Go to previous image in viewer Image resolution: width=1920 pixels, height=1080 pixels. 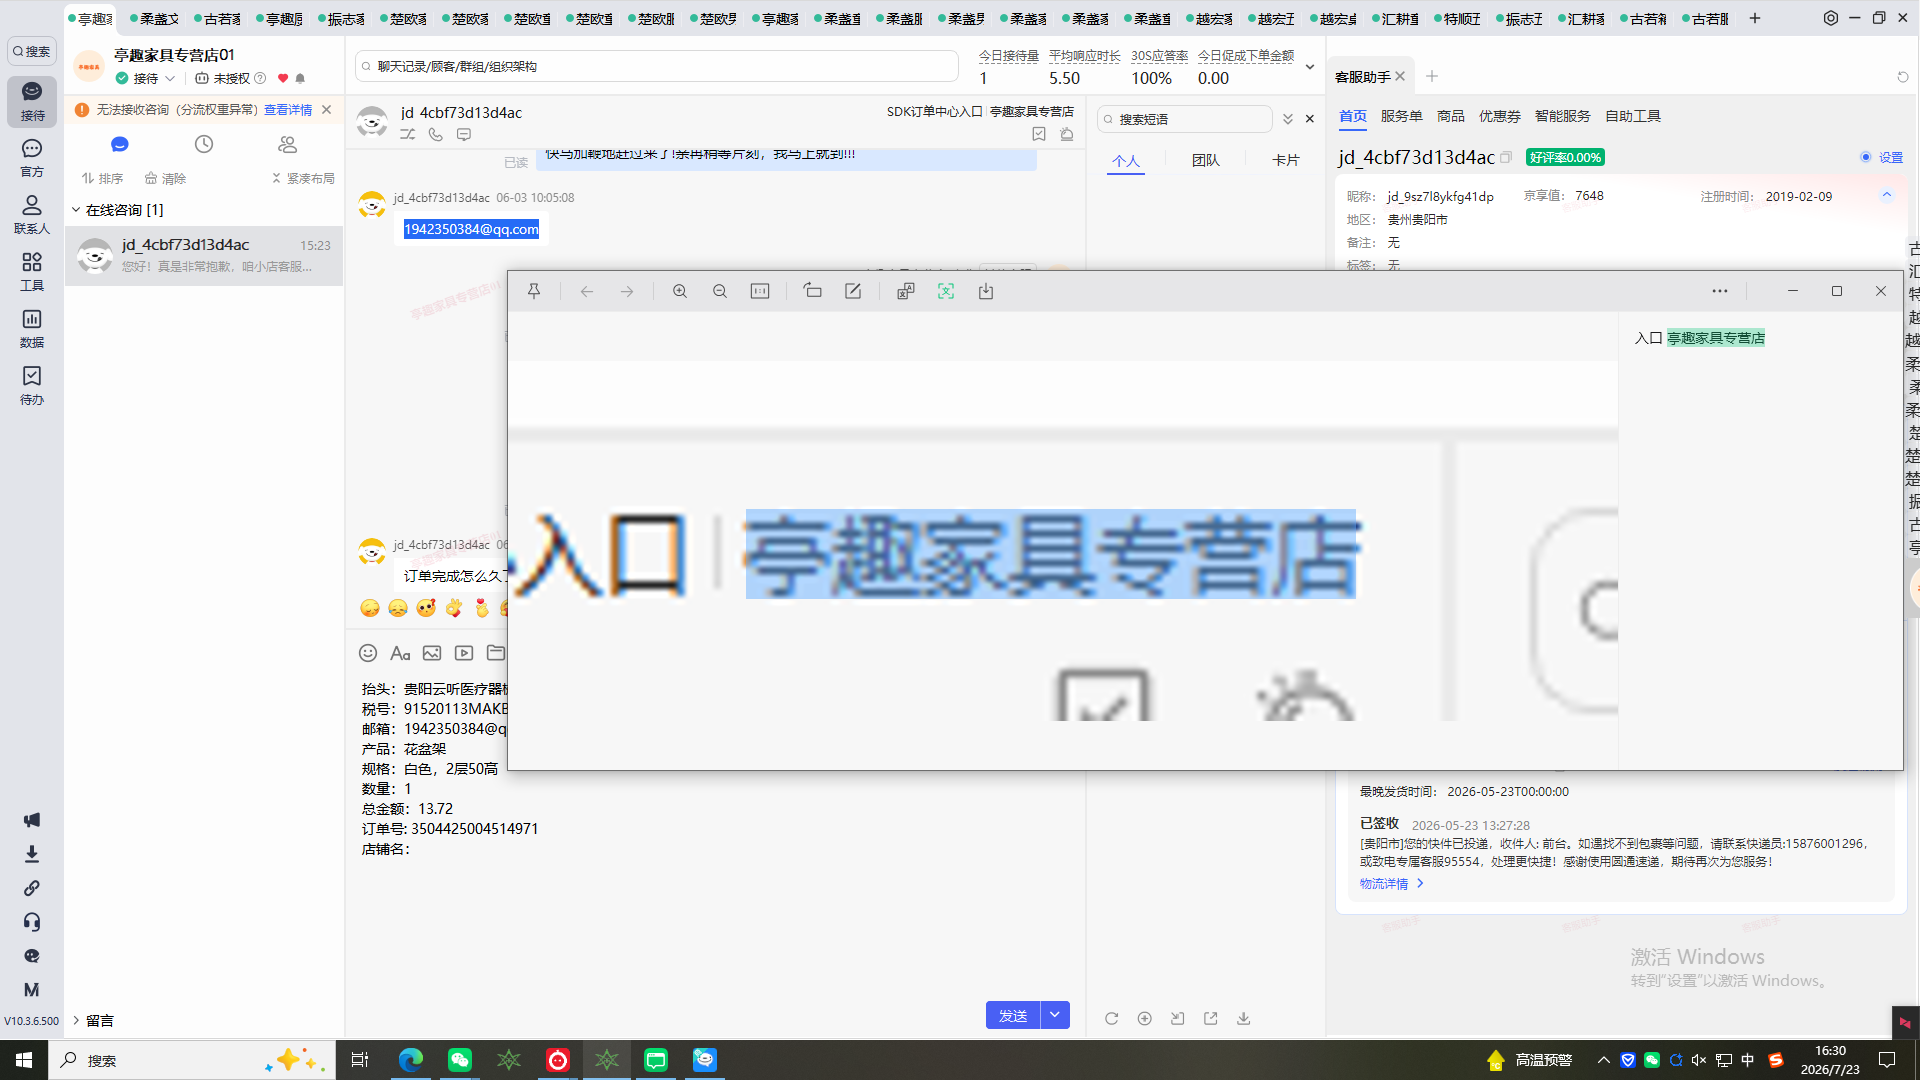click(587, 291)
